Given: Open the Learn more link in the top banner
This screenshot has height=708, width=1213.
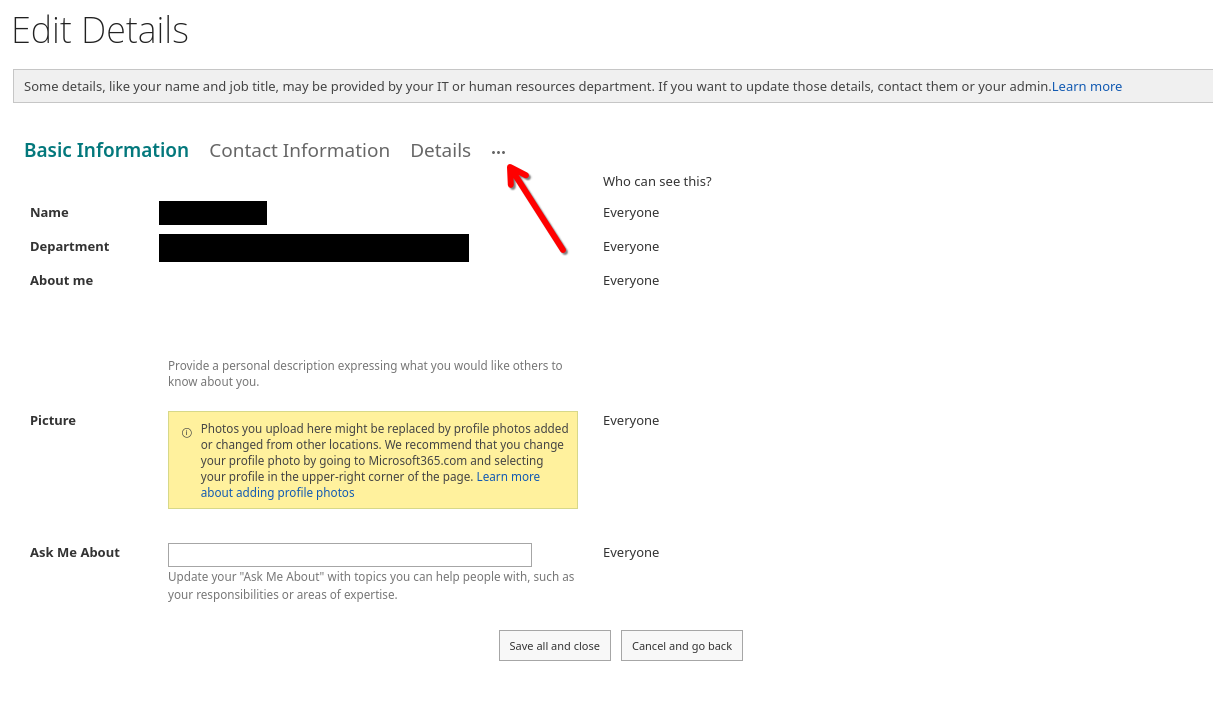Looking at the screenshot, I should pyautogui.click(x=1086, y=86).
